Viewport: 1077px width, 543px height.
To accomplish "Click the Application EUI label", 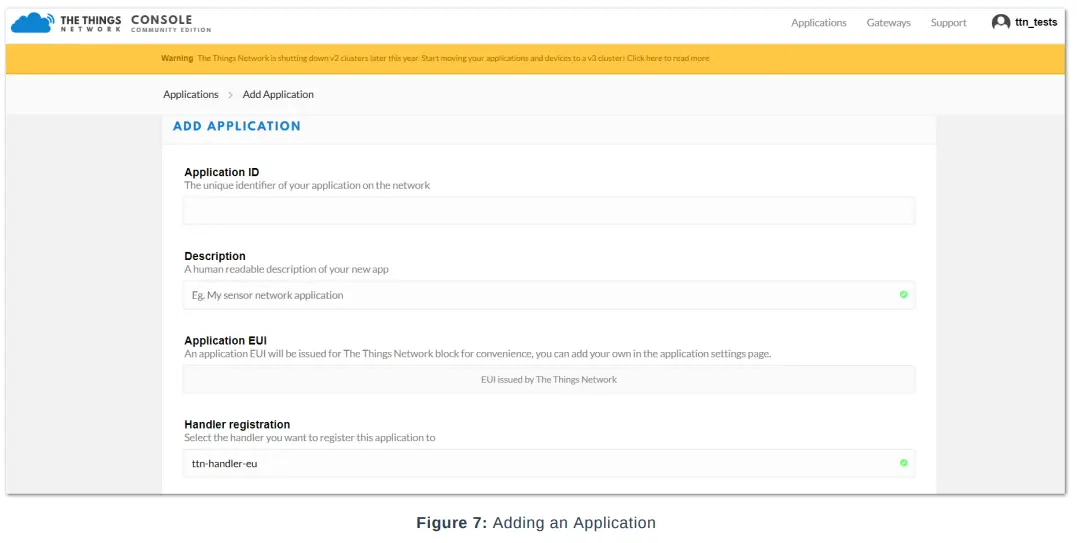I will pos(225,340).
